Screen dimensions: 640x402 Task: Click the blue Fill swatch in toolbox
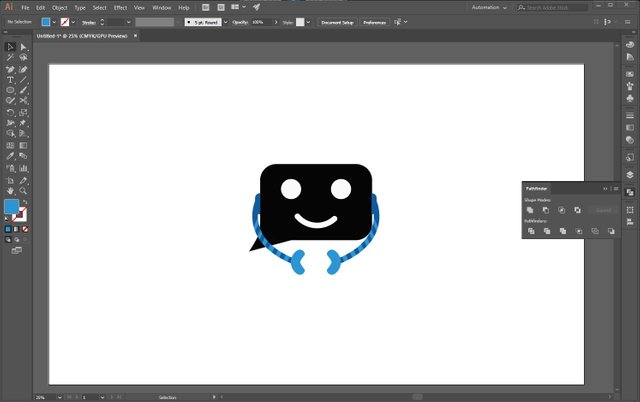[x=11, y=207]
